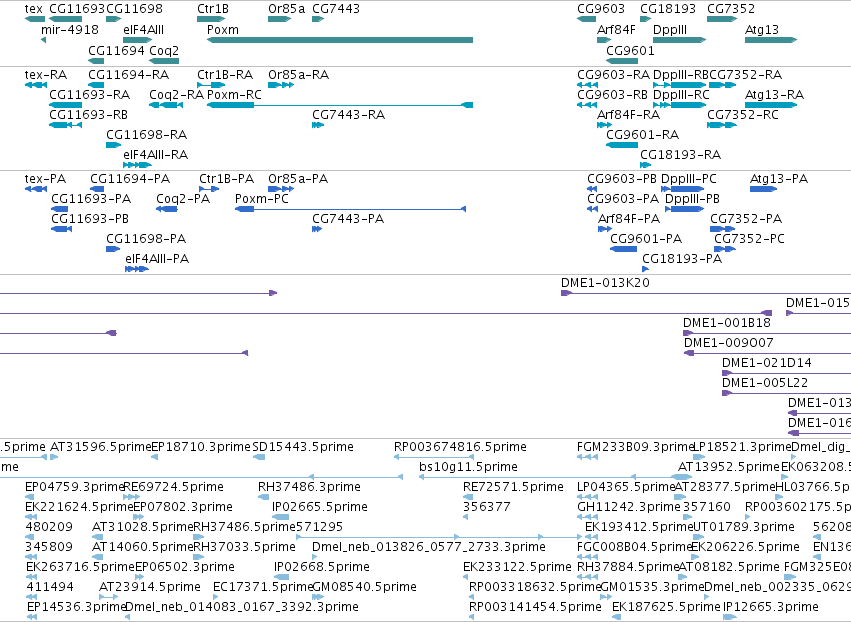851x622 pixels.
Task: Open the CG7443 gene label
Action: click(x=336, y=9)
